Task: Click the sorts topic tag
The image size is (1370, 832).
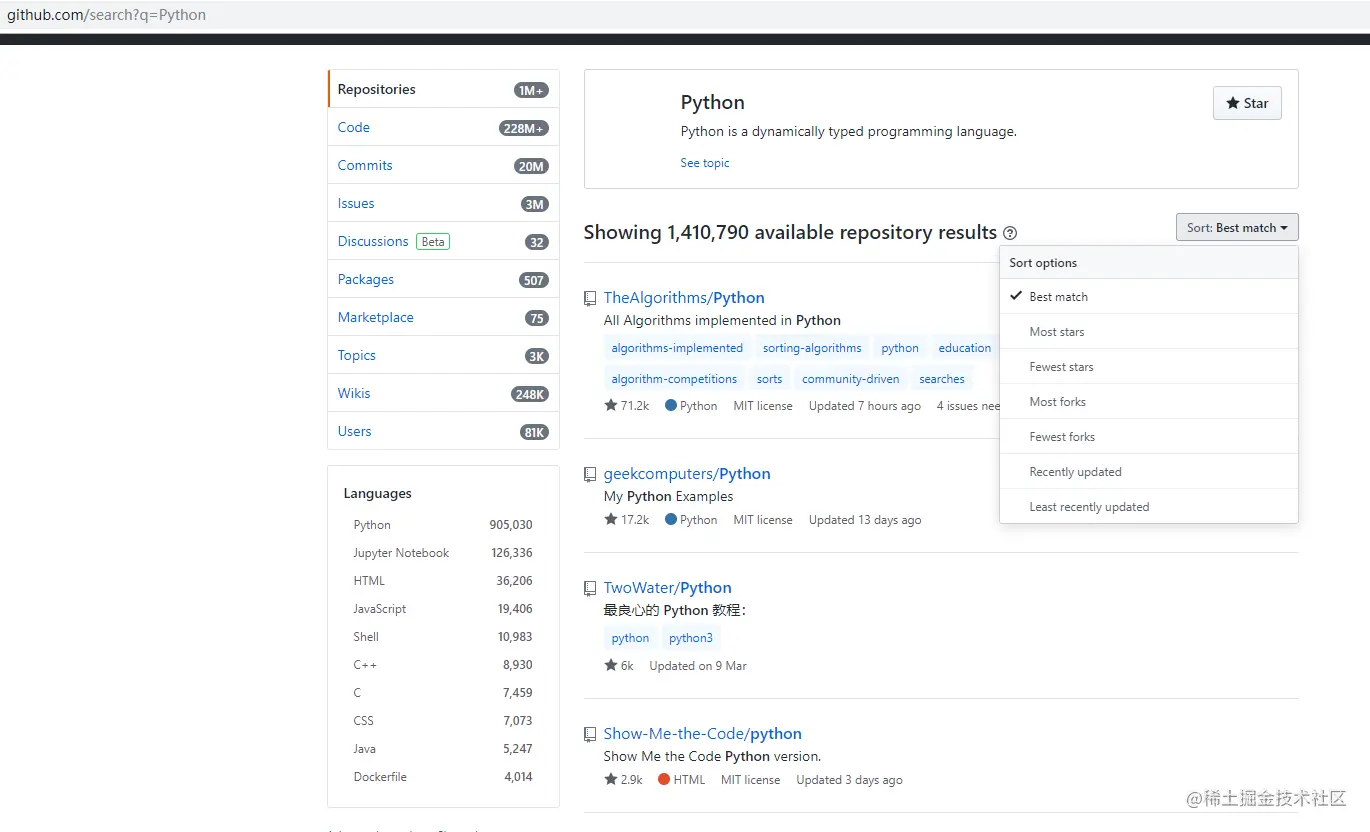Action: click(769, 379)
